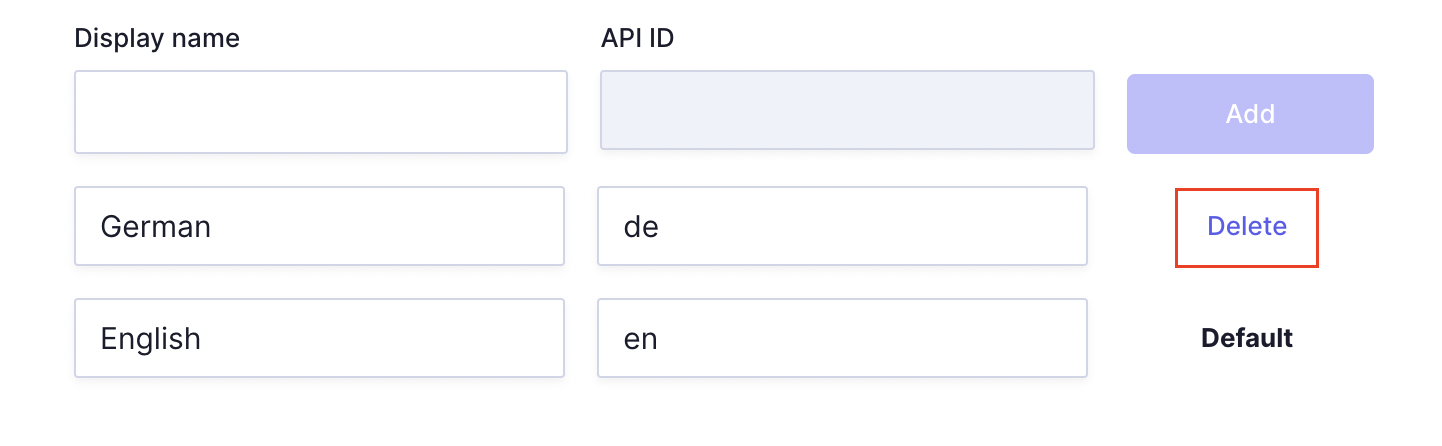
Task: Delete the German locale
Action: coord(1246,227)
